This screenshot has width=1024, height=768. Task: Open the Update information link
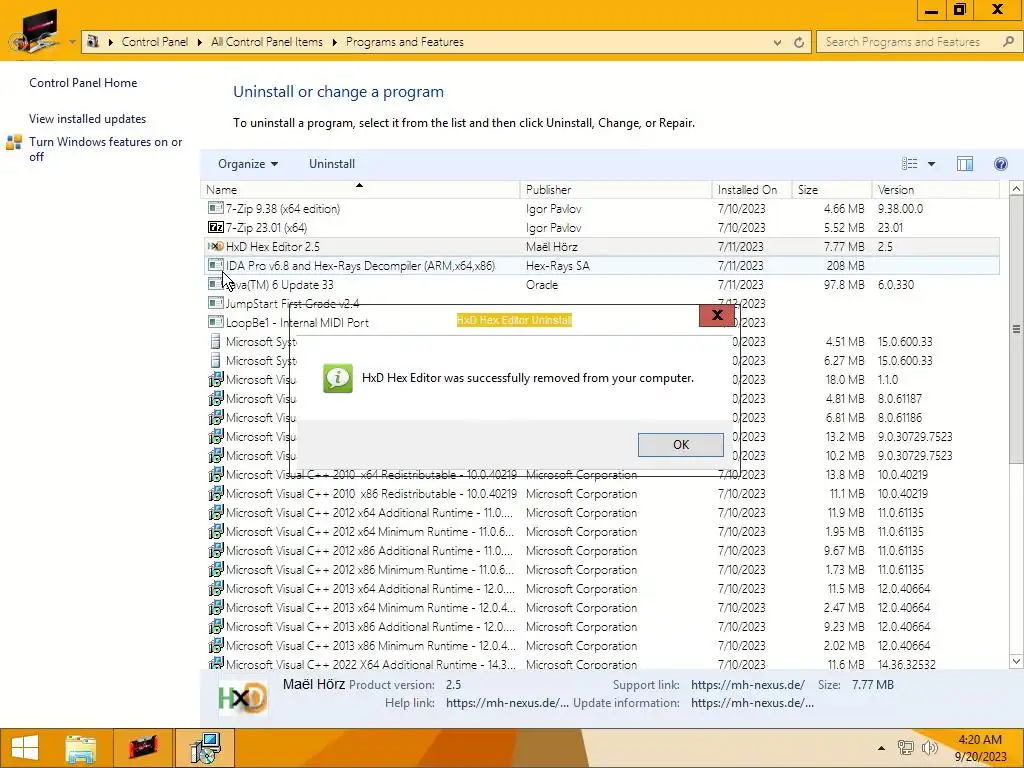pos(752,703)
